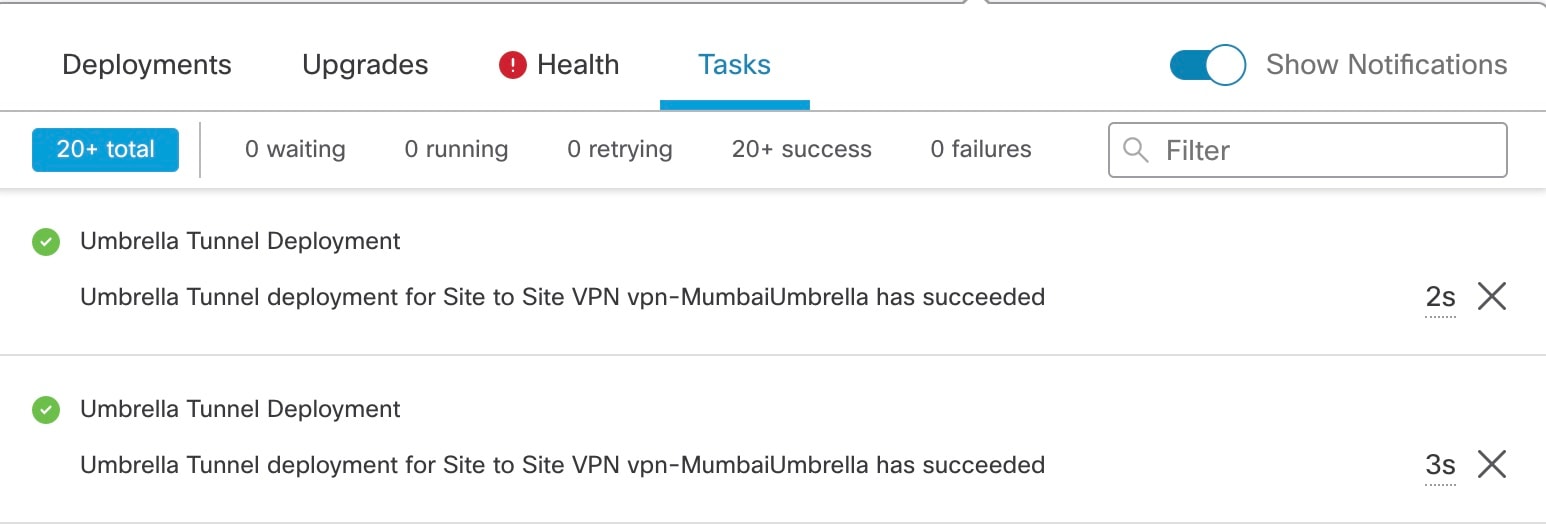Click the 2s duration of first task
Viewport: 1546px width, 530px height.
click(x=1440, y=298)
